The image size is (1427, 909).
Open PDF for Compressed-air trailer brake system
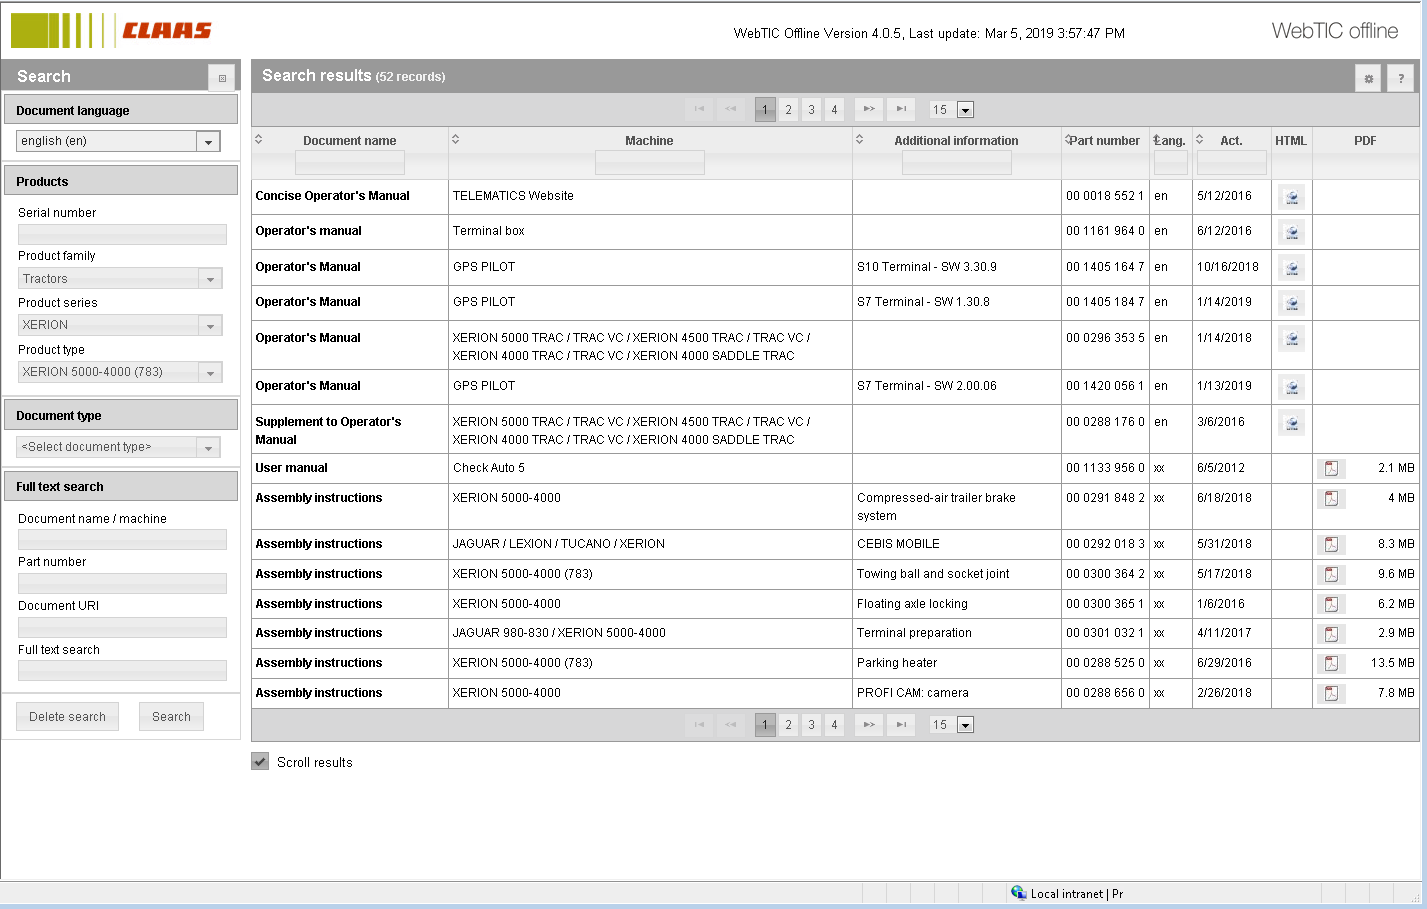pos(1331,498)
